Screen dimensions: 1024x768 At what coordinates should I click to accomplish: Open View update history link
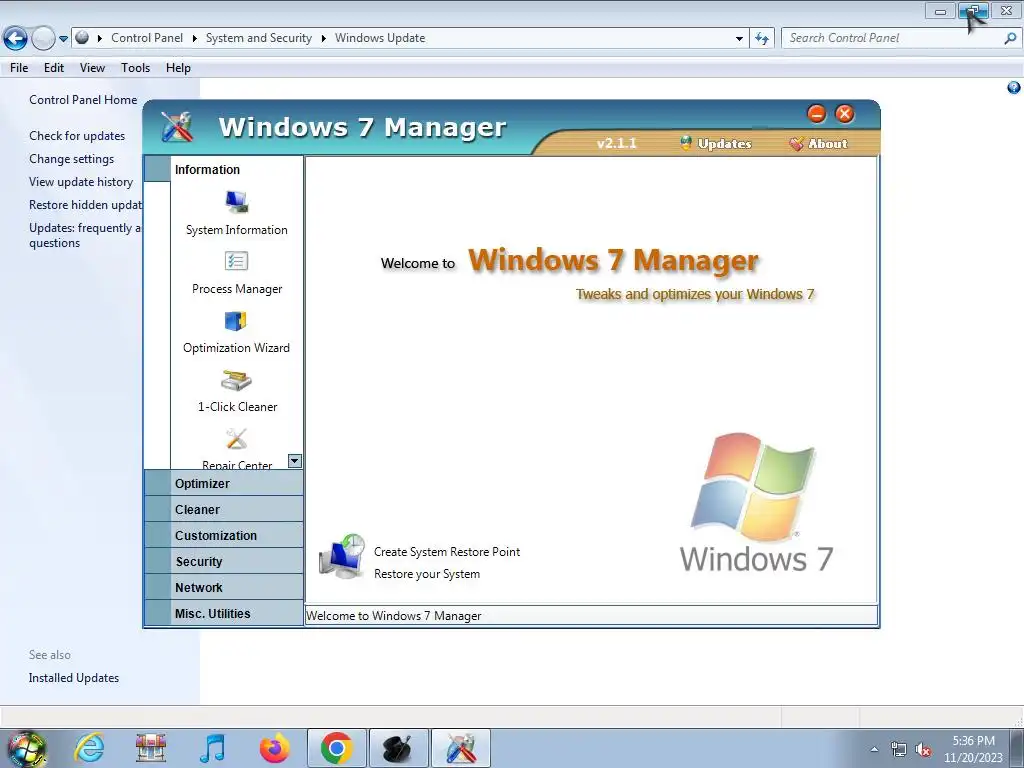click(x=81, y=182)
